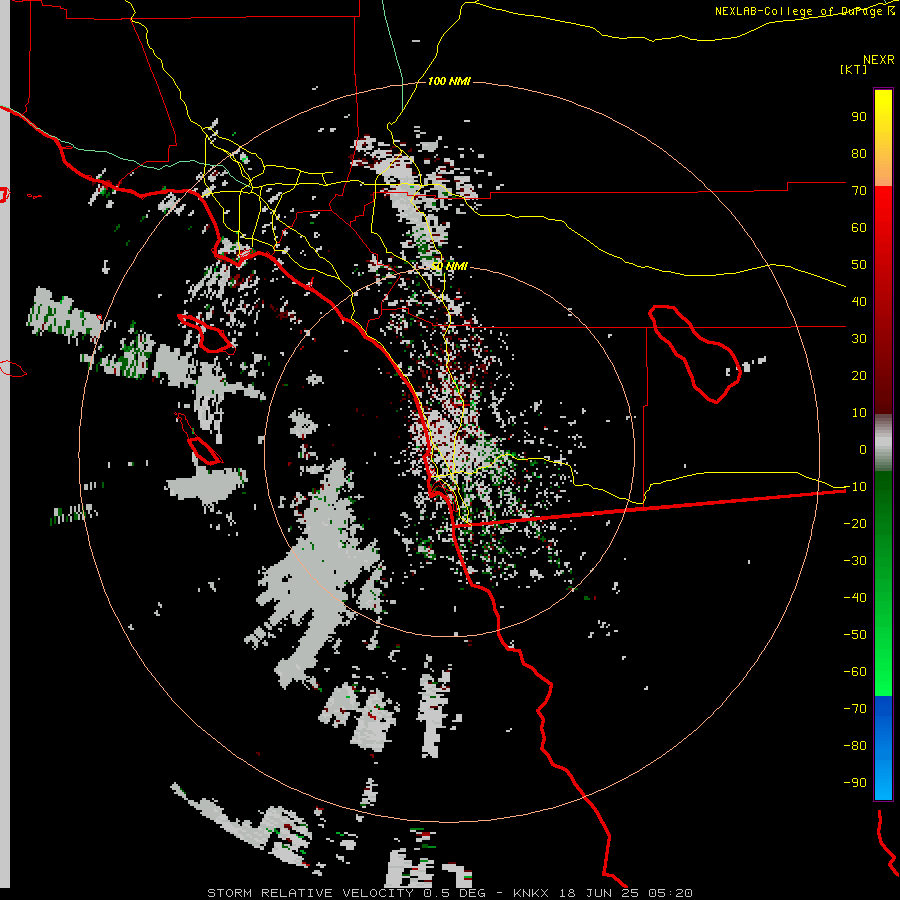Click the -60 knot scale label
The height and width of the screenshot is (900, 900).
point(855,672)
